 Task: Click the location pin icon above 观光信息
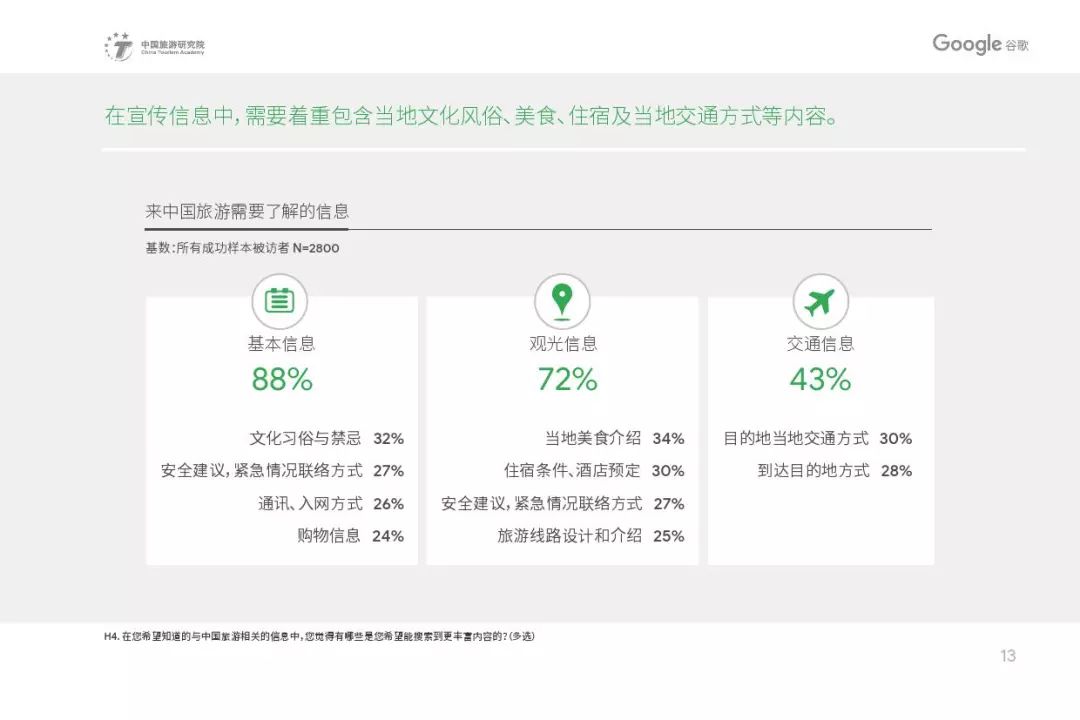(563, 300)
